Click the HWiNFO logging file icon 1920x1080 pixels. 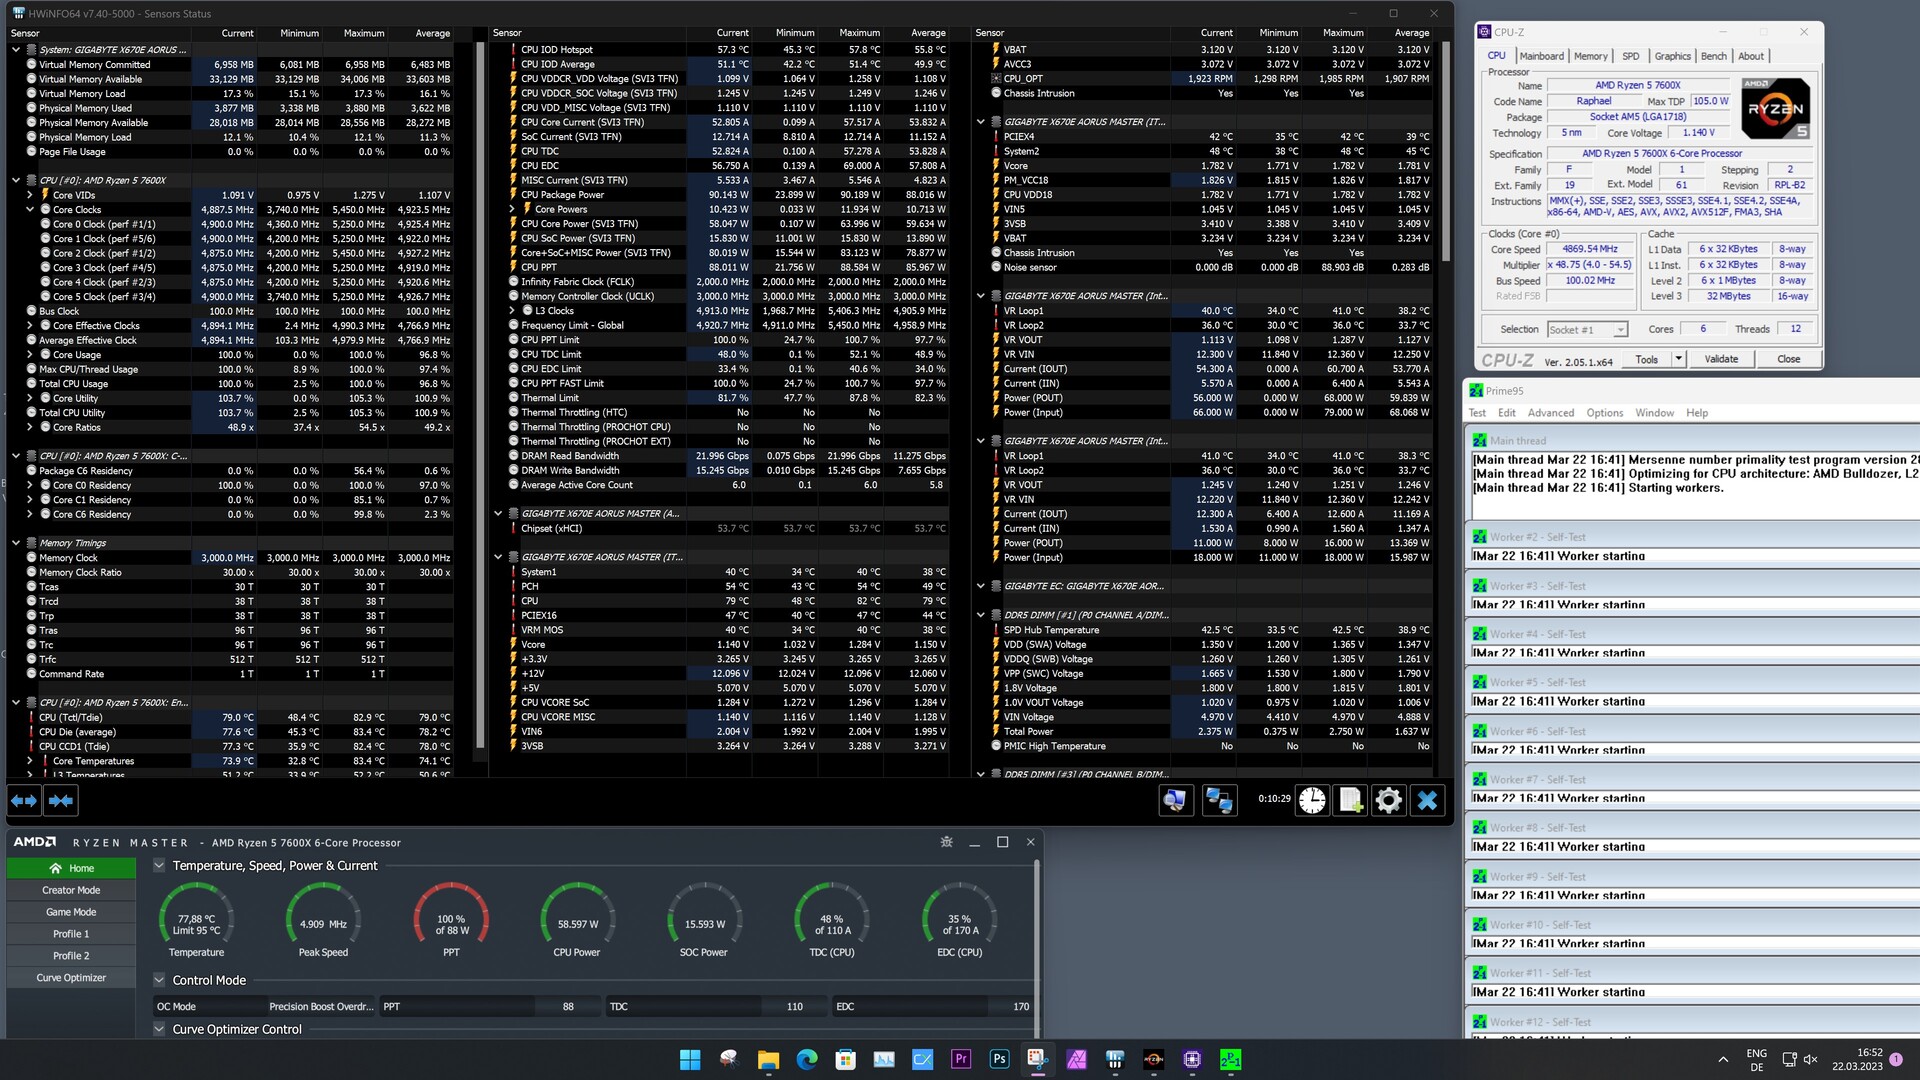click(x=1350, y=801)
